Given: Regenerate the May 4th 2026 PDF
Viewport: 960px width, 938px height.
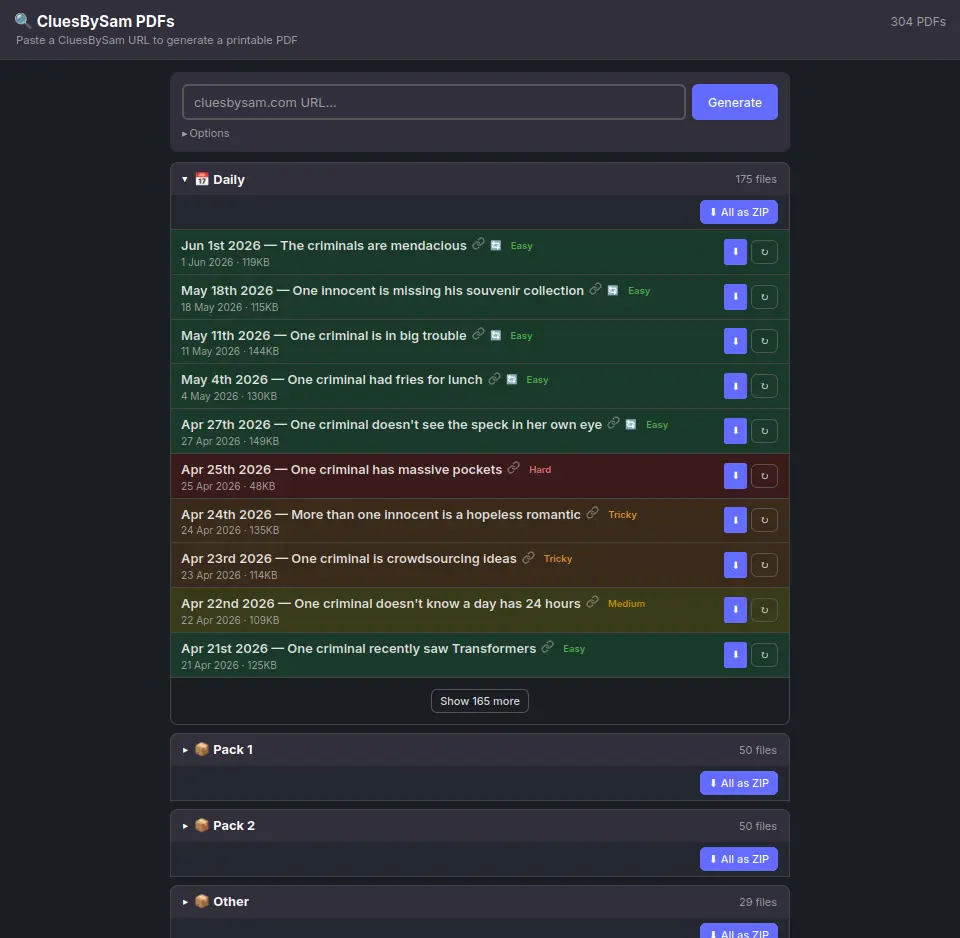Looking at the screenshot, I should pyautogui.click(x=764, y=386).
